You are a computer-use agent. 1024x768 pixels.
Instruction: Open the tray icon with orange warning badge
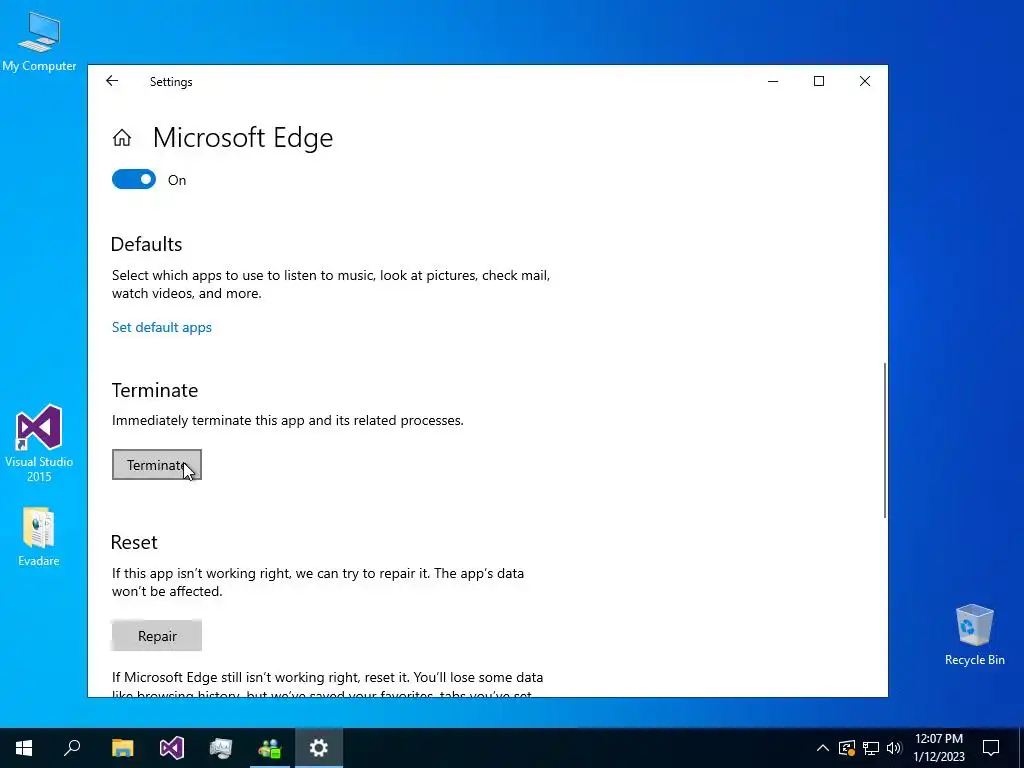click(x=847, y=748)
